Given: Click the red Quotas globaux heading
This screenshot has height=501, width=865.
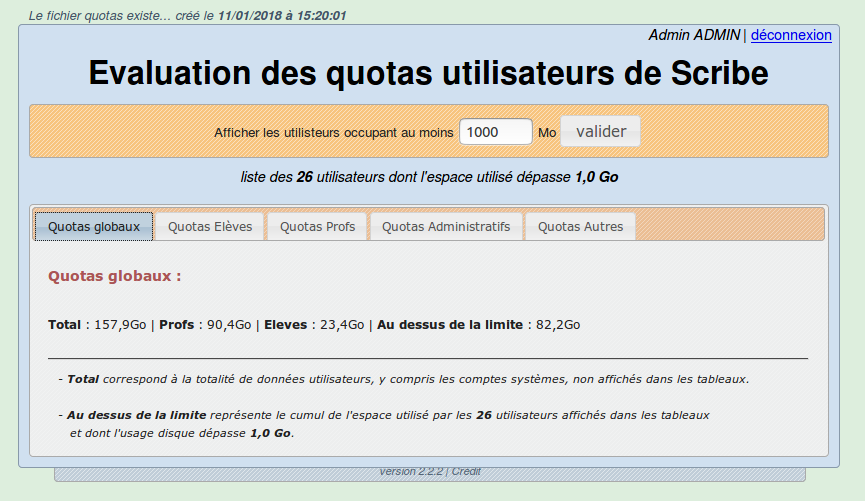Looking at the screenshot, I should (x=115, y=276).
